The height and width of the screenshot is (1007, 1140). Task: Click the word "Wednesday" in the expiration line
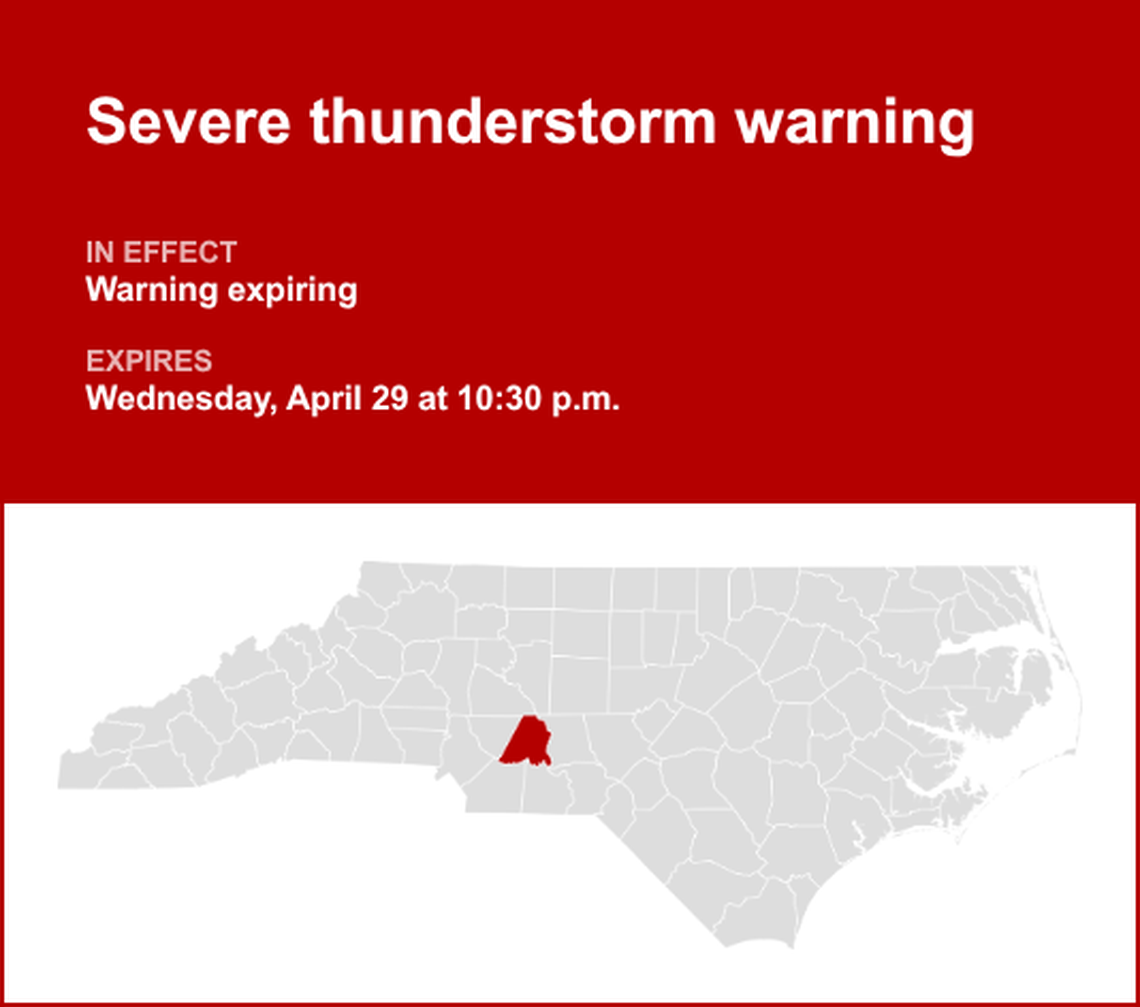coord(177,398)
